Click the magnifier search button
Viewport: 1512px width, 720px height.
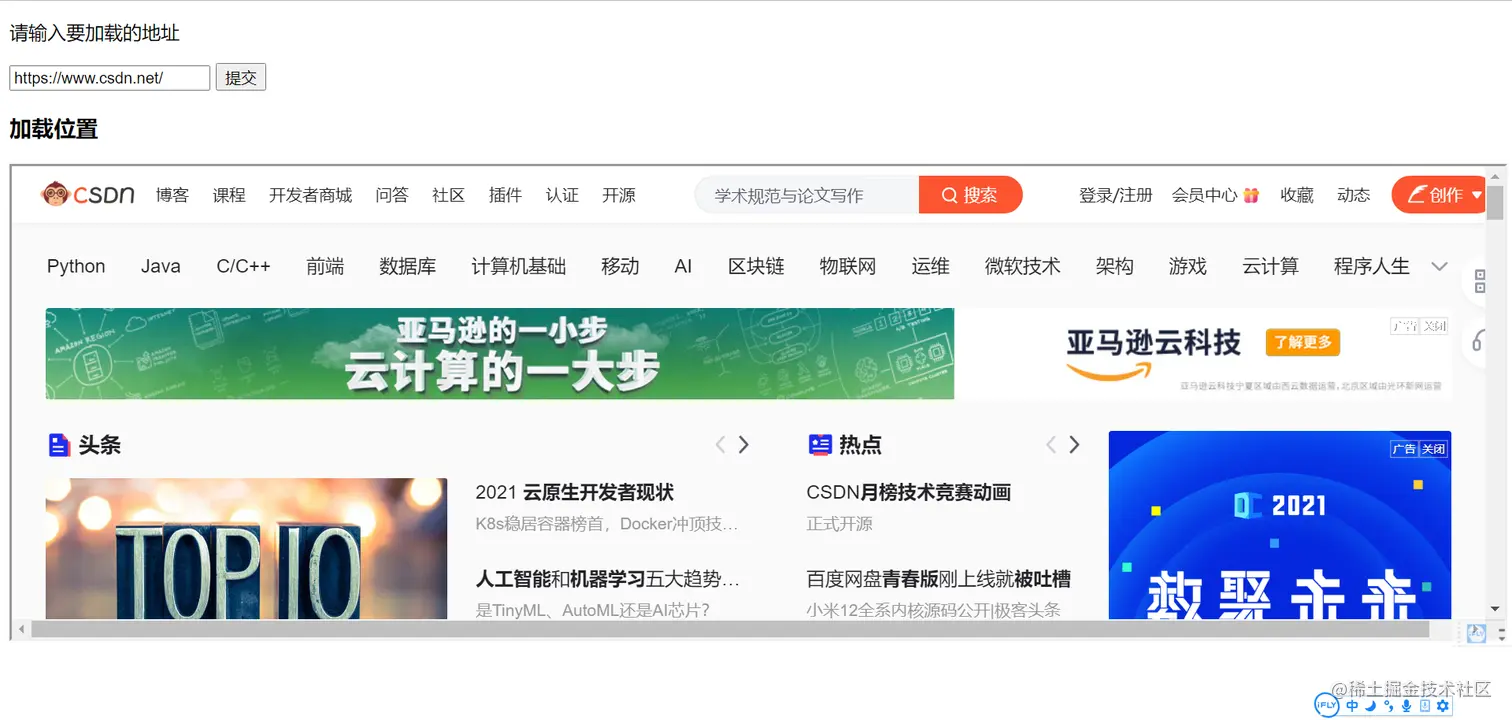(x=970, y=195)
